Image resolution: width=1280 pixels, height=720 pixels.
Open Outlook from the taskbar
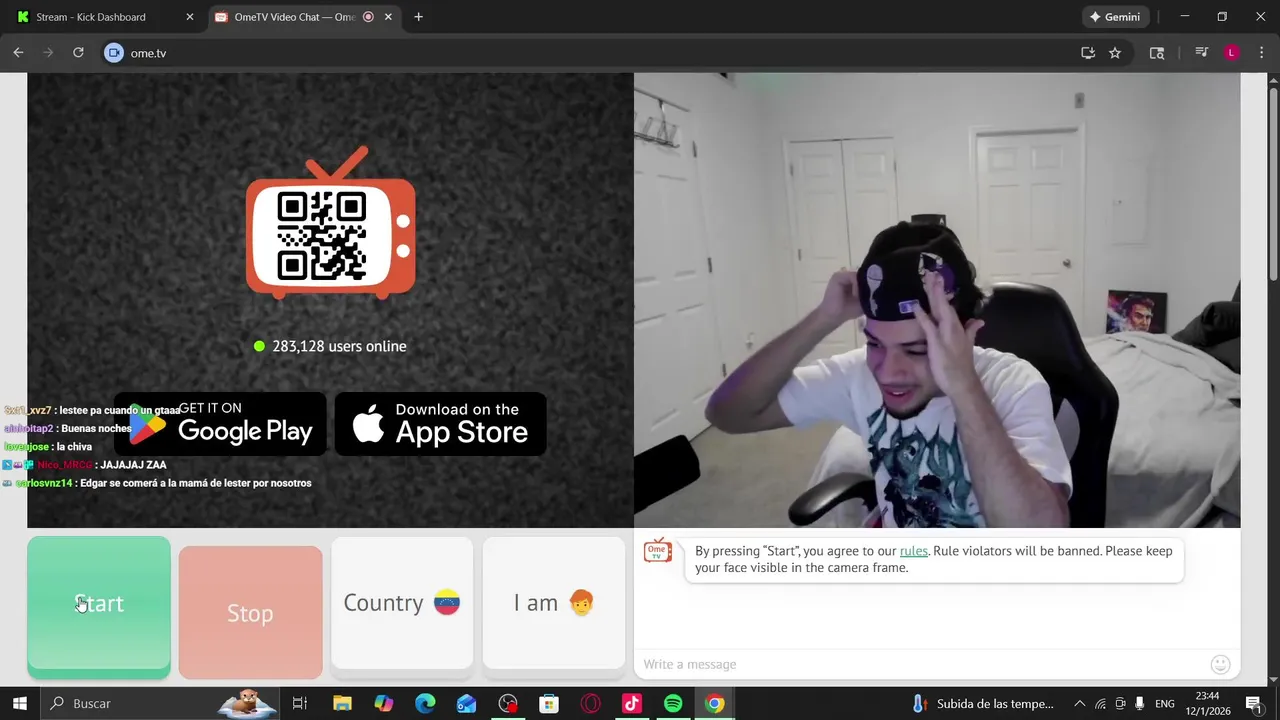click(x=467, y=704)
